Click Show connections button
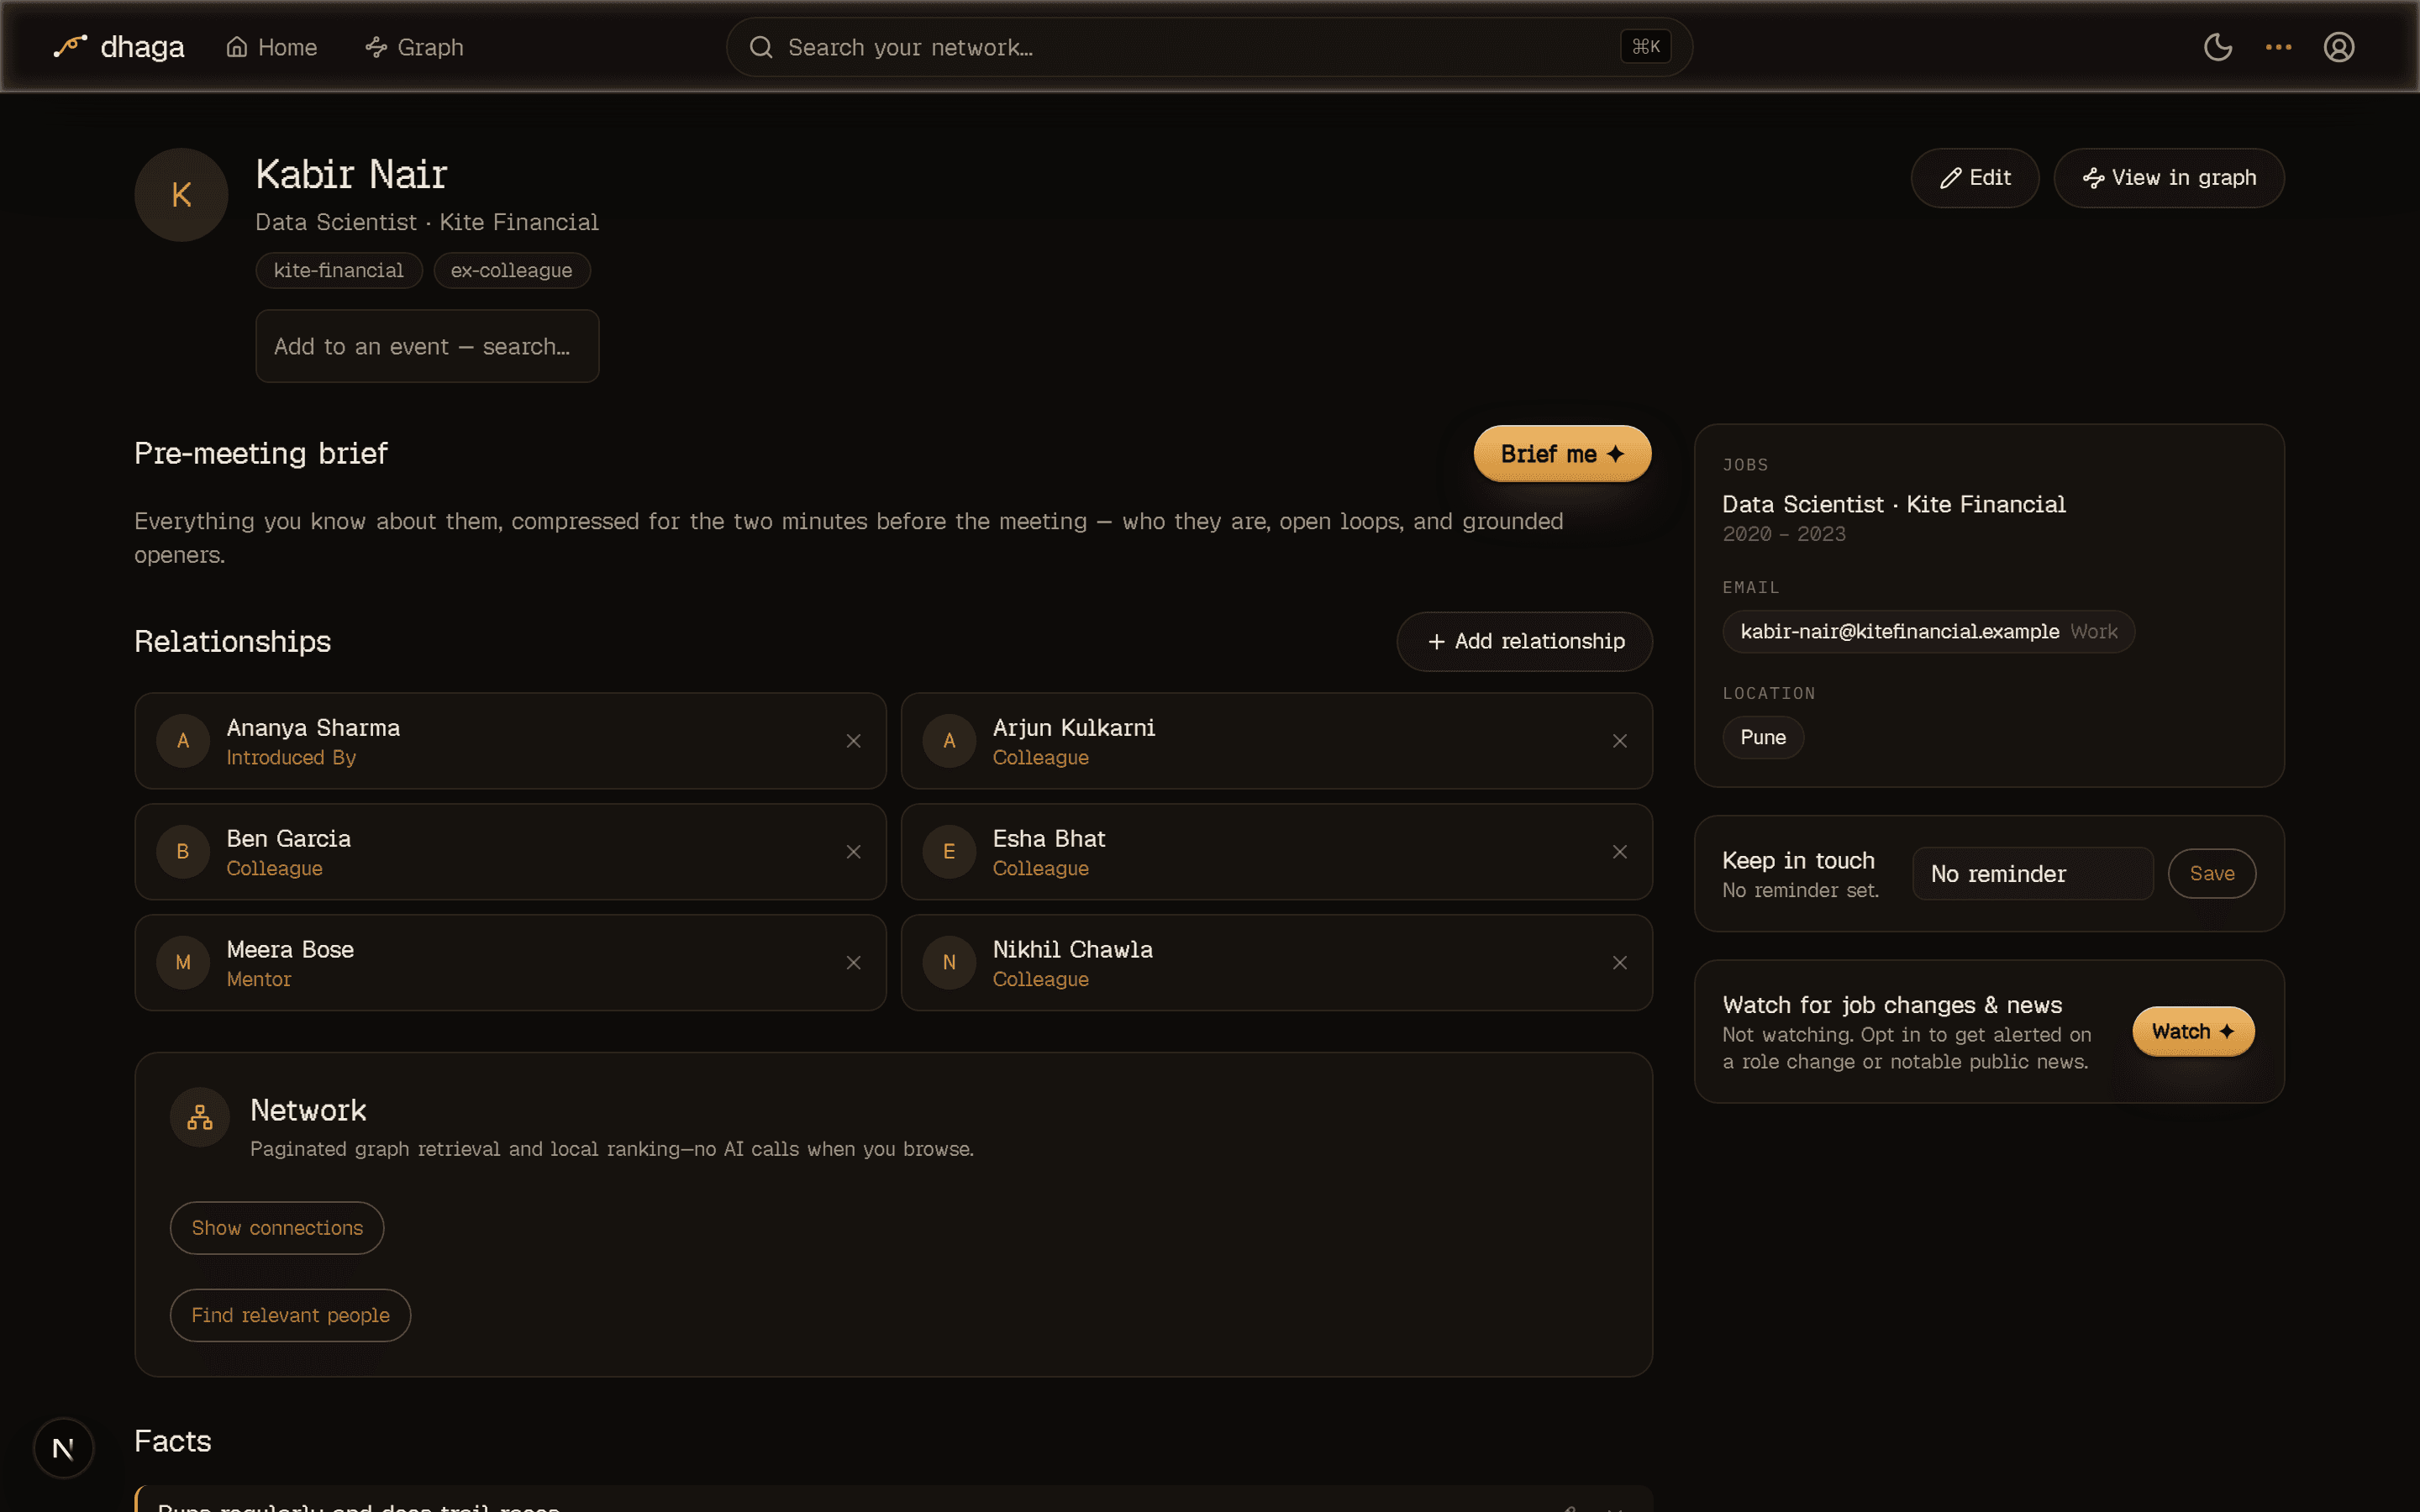 277,1228
